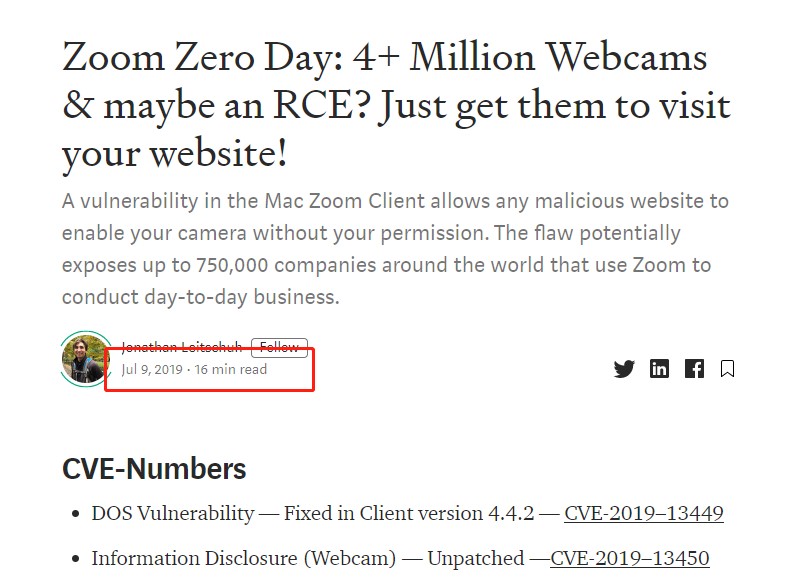Share the article on Facebook
The width and height of the screenshot is (802, 580).
click(694, 369)
